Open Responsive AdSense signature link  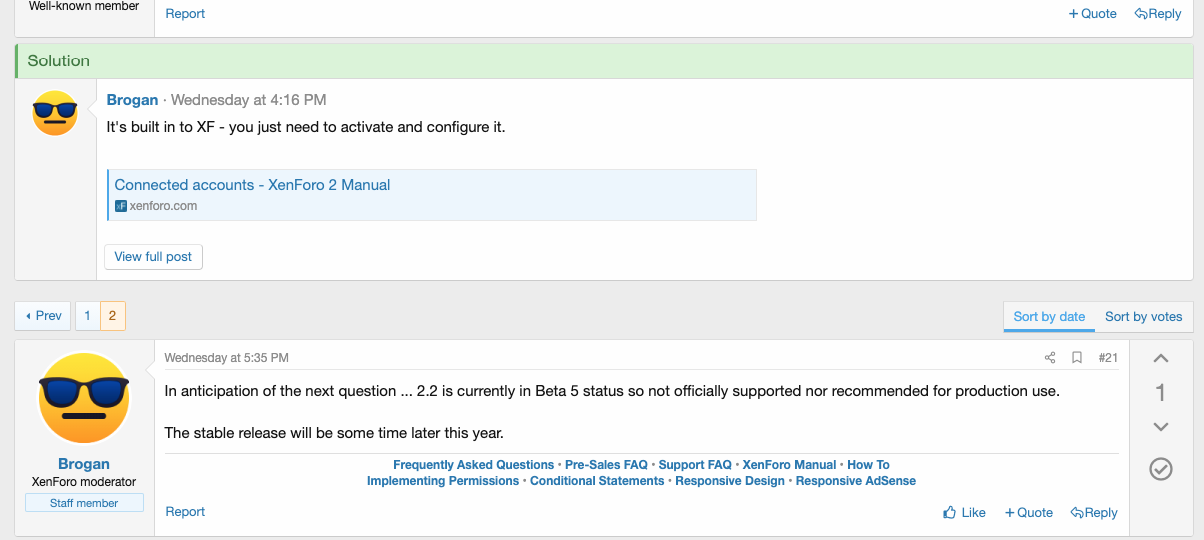856,481
